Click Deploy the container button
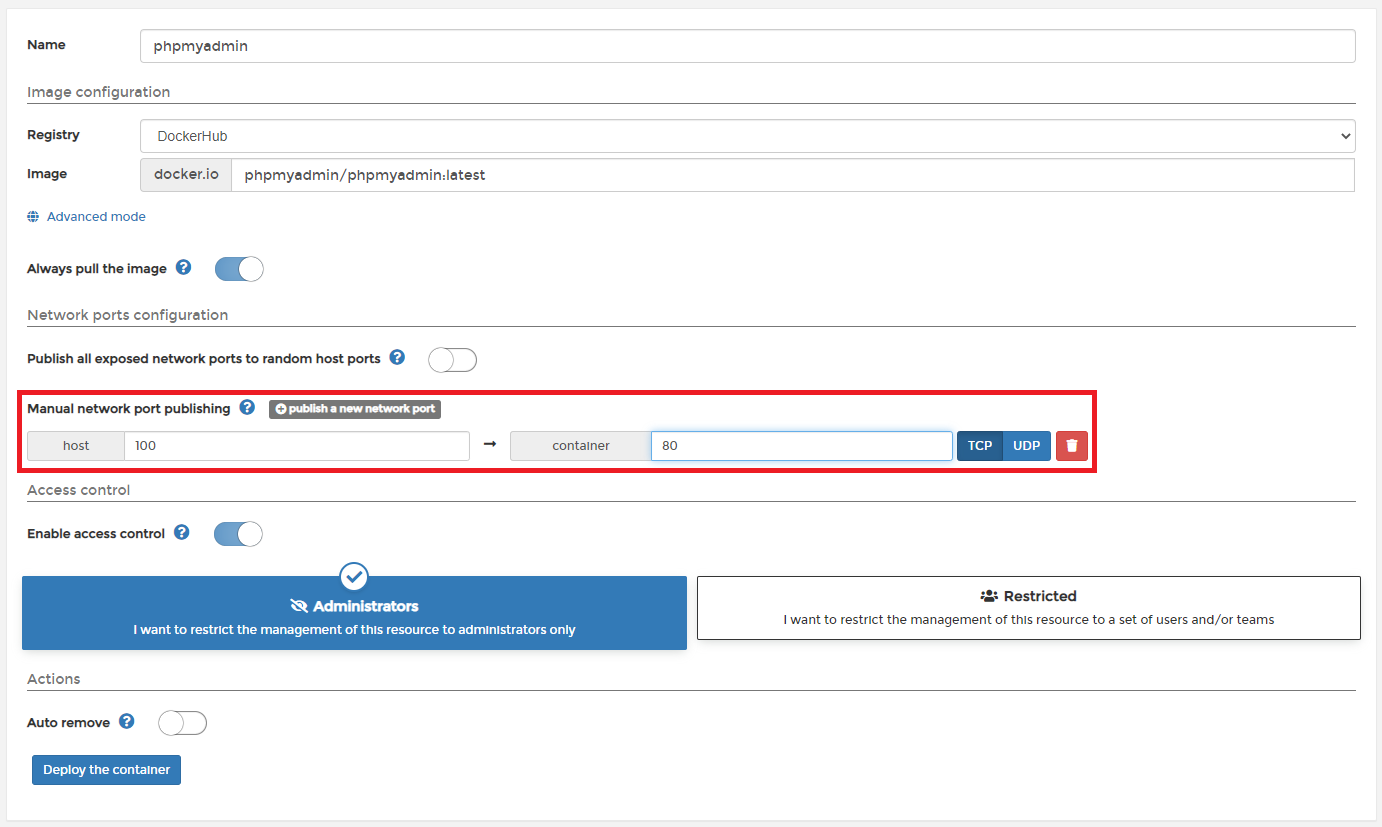1382x827 pixels. coord(106,770)
